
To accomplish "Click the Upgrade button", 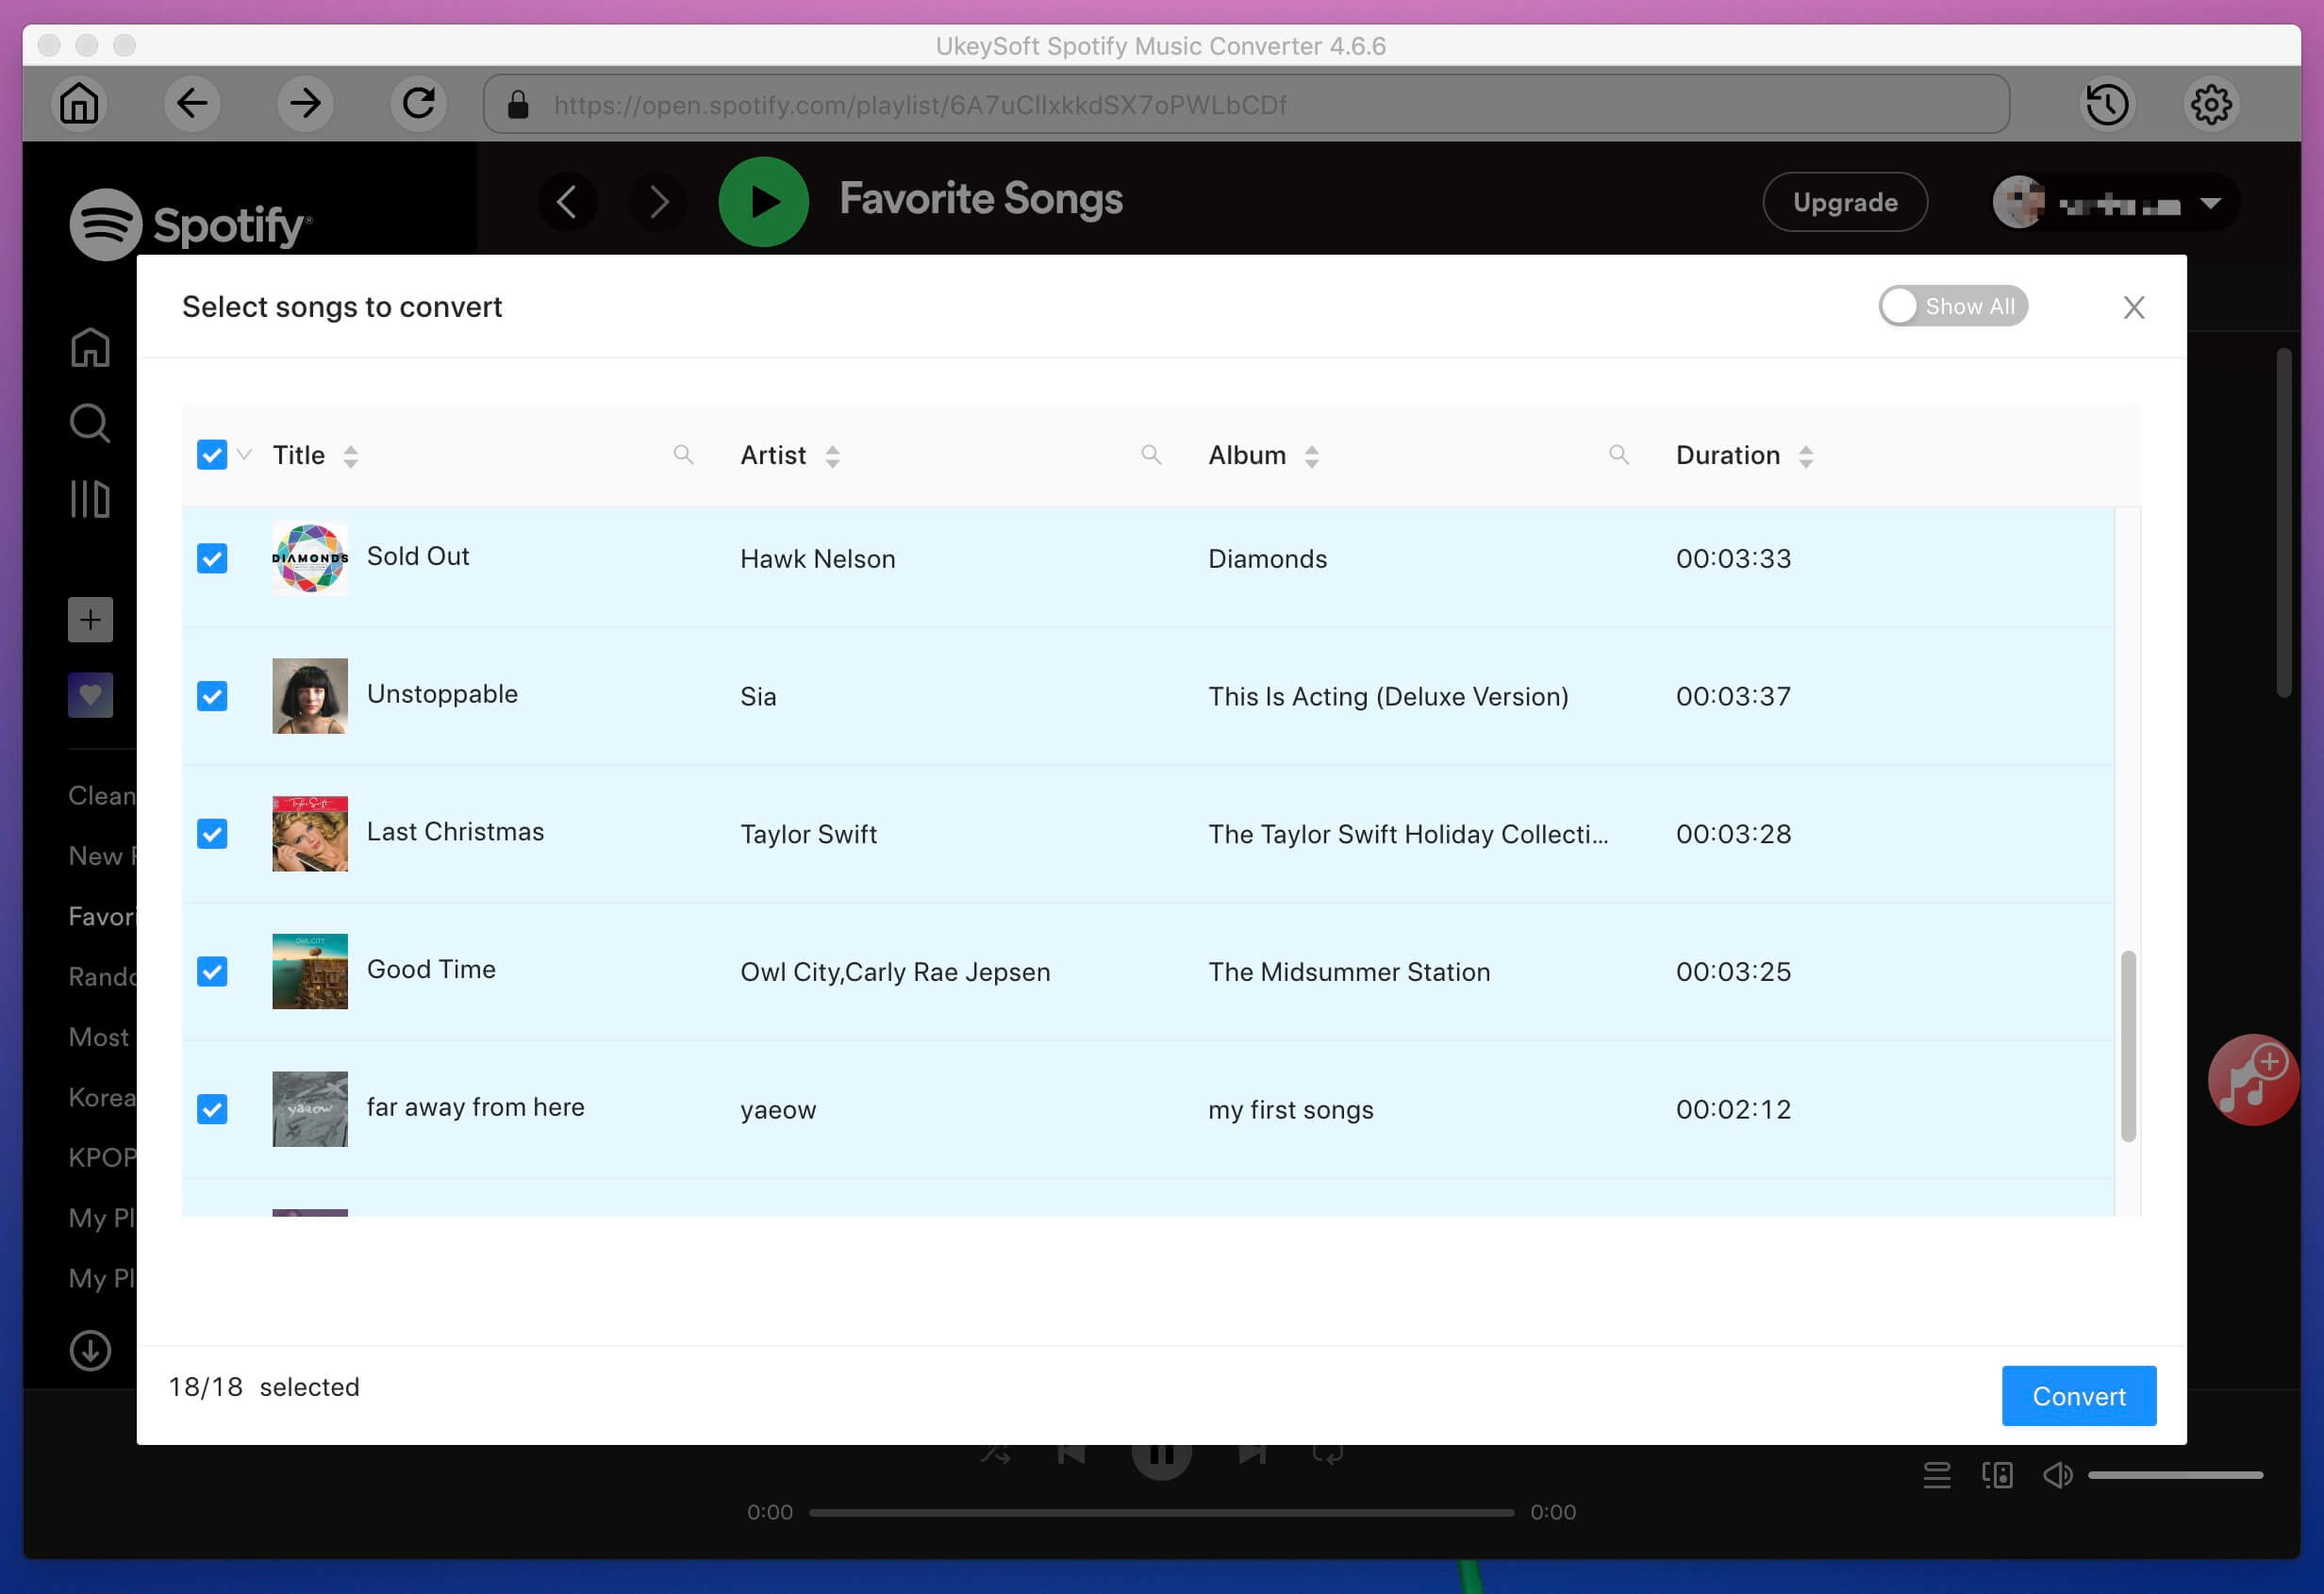I will pyautogui.click(x=1845, y=202).
